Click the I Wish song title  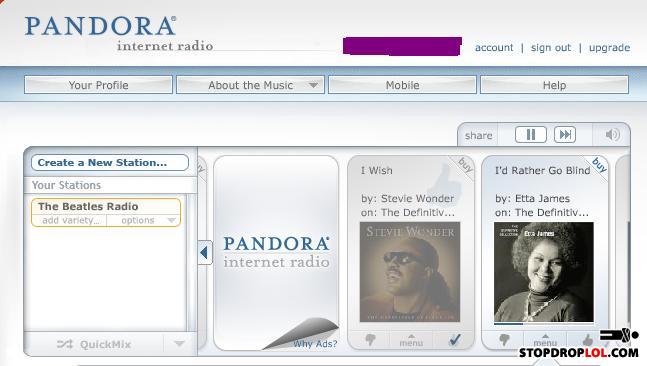click(x=377, y=170)
